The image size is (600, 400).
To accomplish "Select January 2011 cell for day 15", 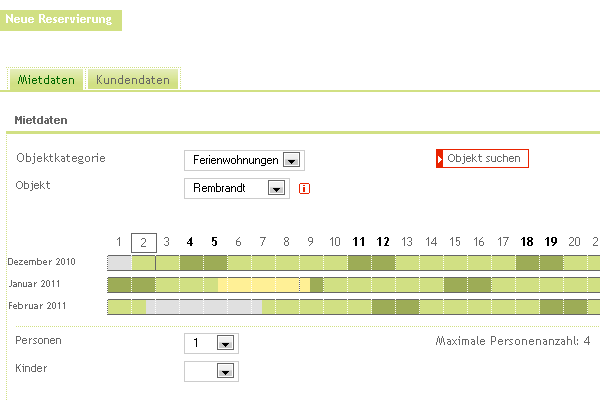I will [455, 285].
